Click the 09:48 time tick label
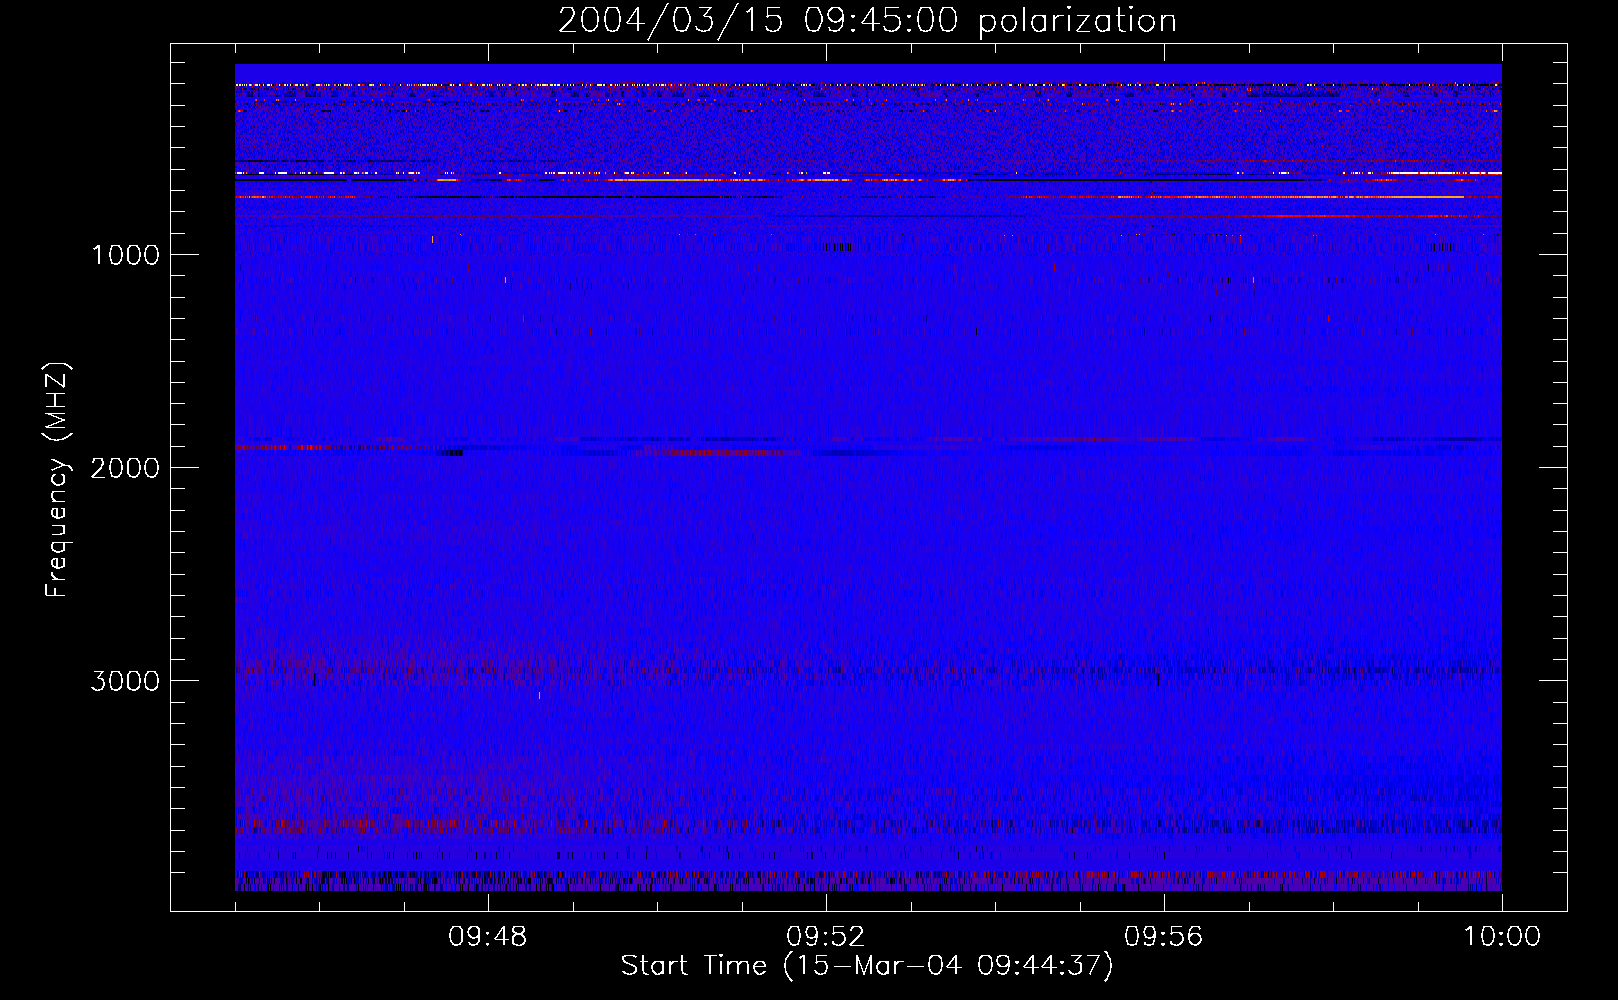 tap(487, 937)
